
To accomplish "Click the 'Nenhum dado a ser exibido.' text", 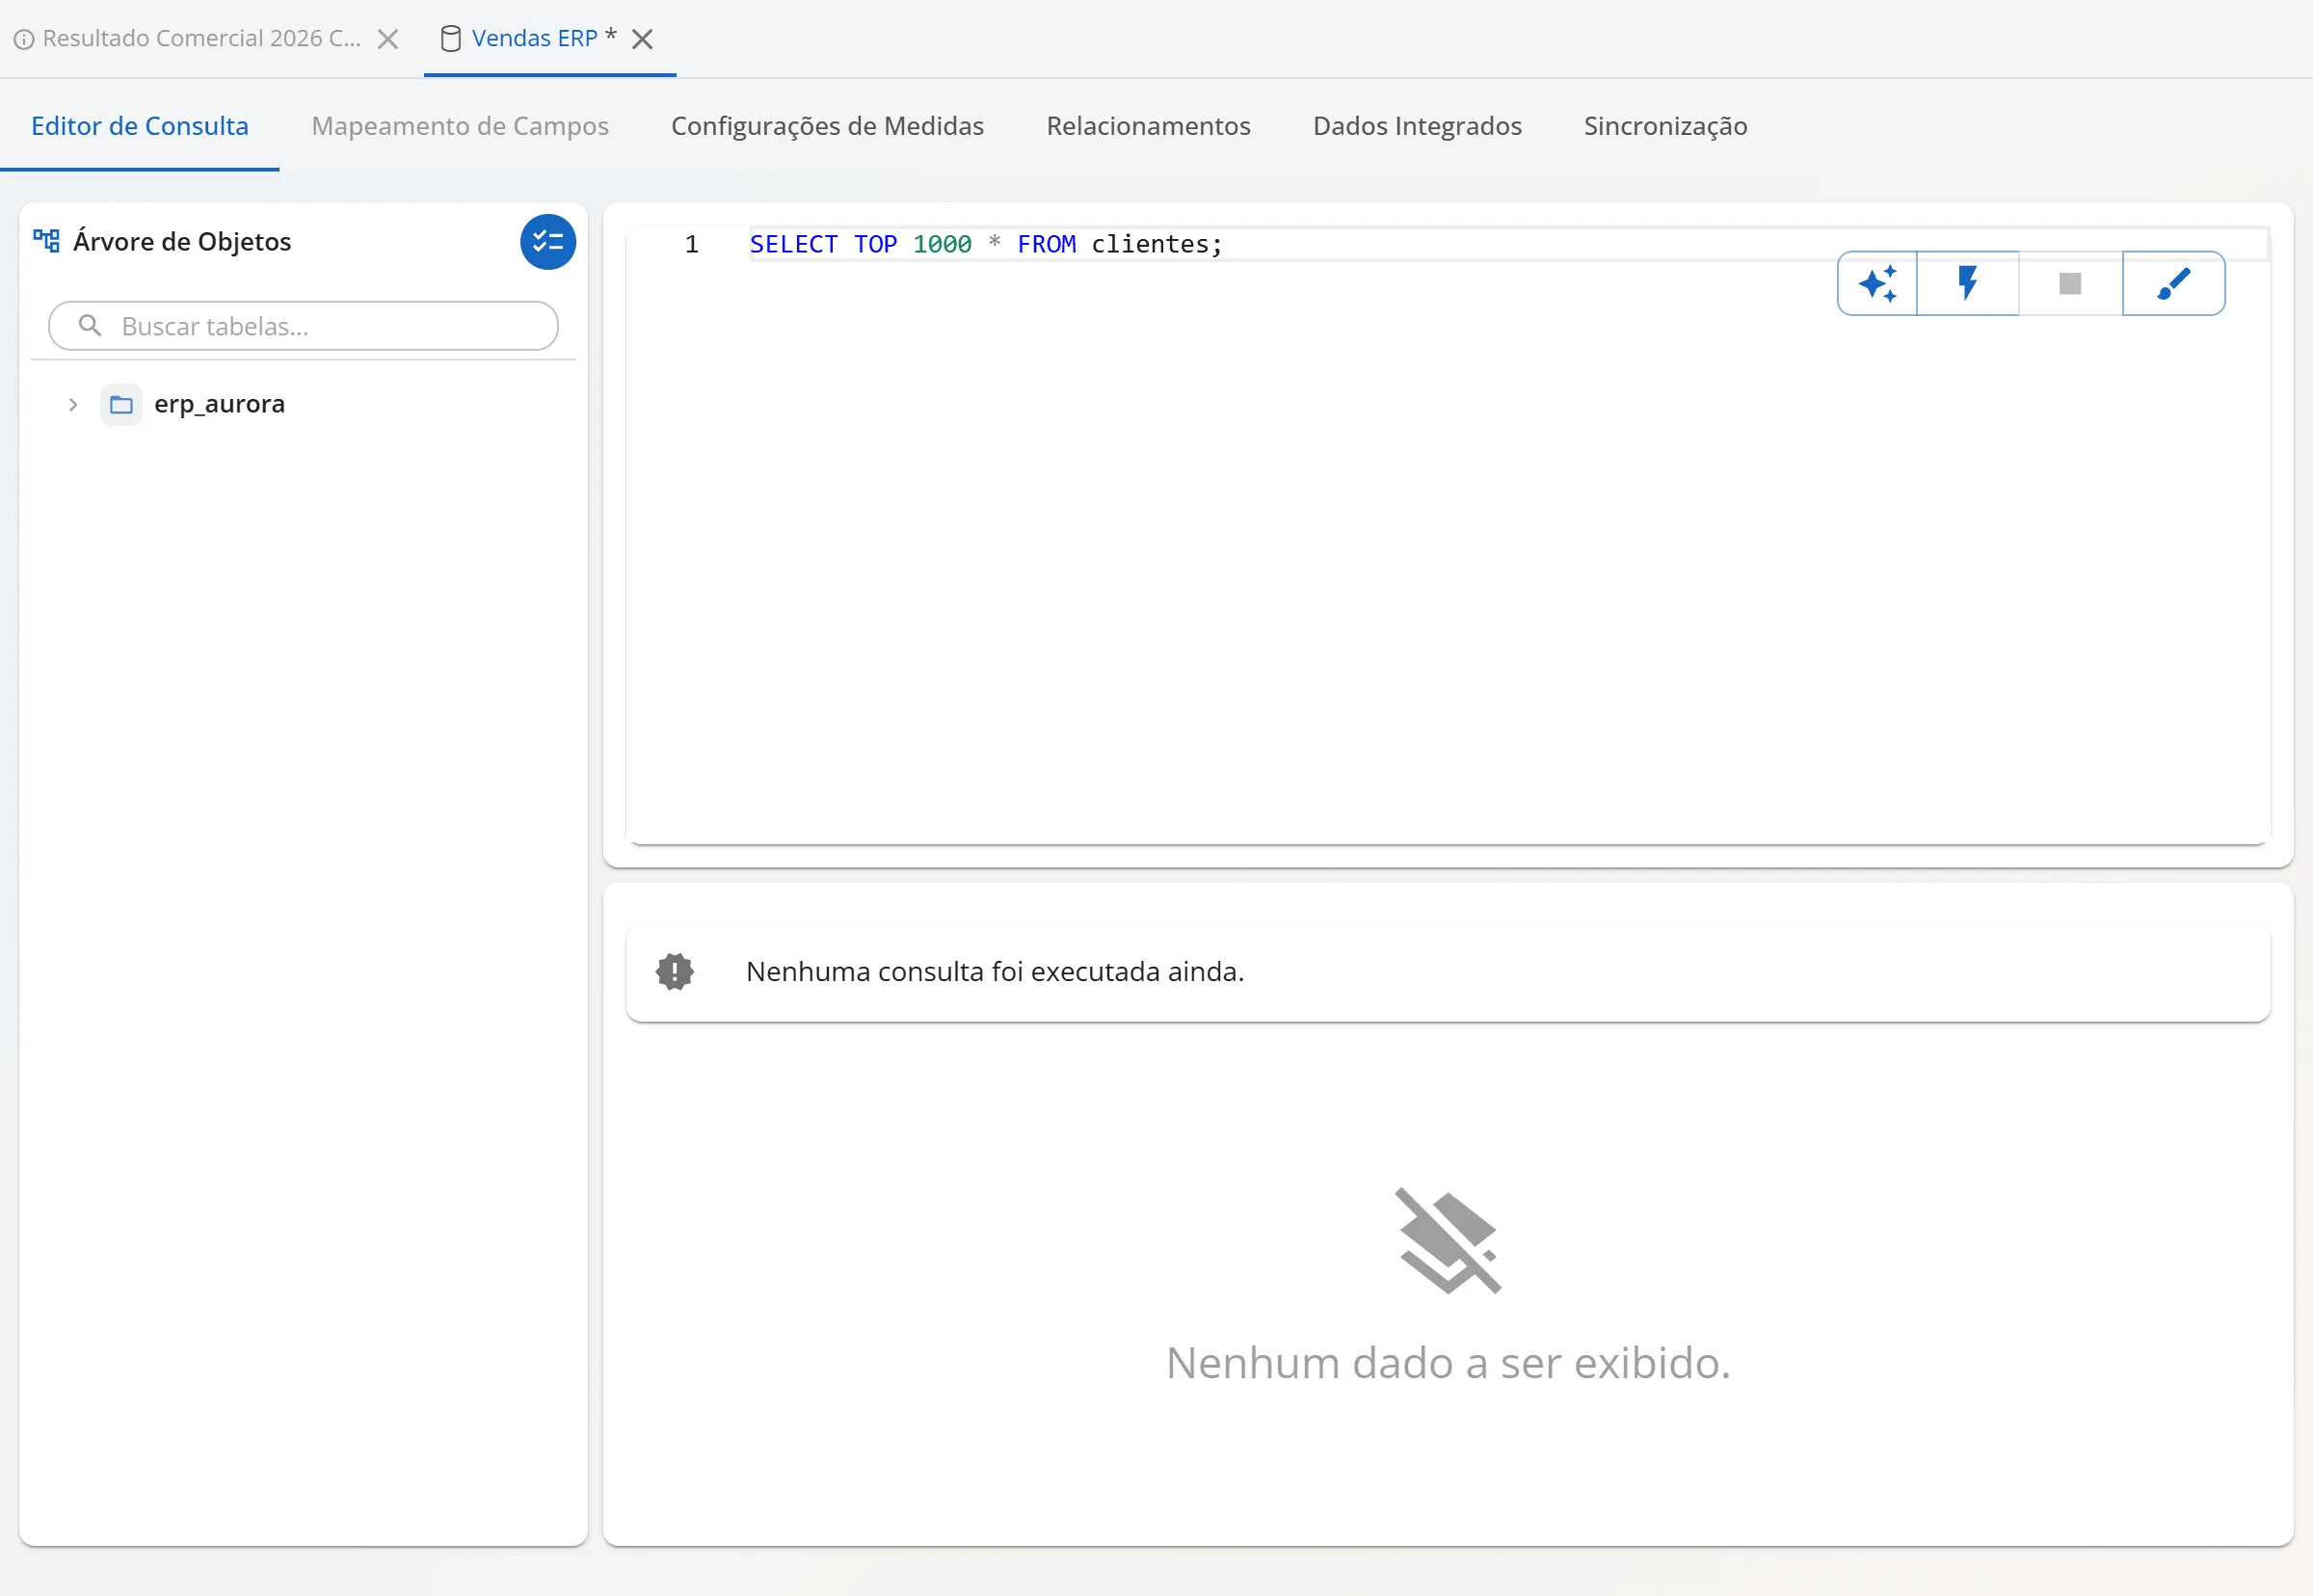I will (1448, 1363).
